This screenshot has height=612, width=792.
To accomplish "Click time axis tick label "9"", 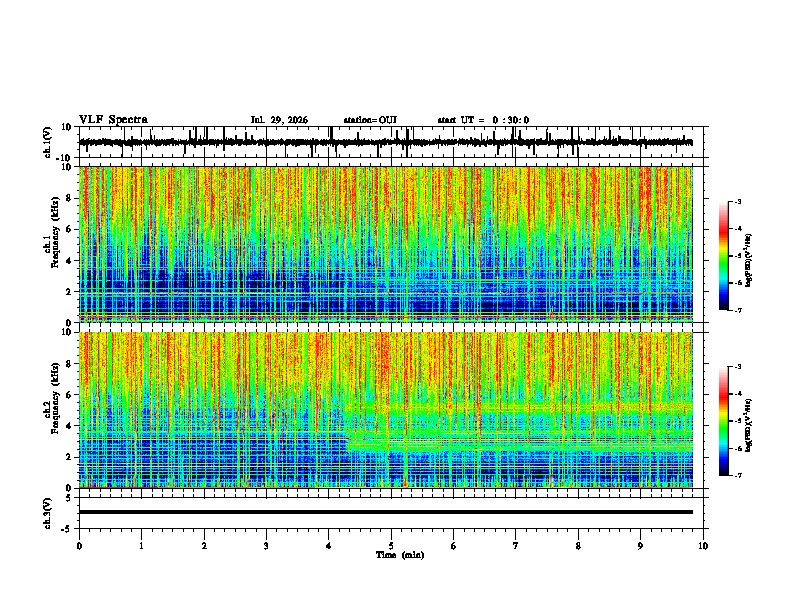I will coord(640,546).
